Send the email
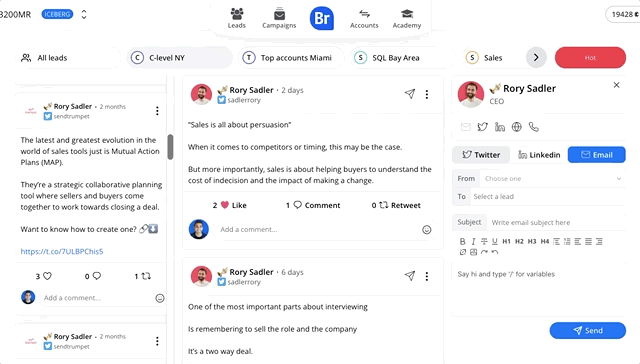The width and height of the screenshot is (640, 364). (588, 331)
